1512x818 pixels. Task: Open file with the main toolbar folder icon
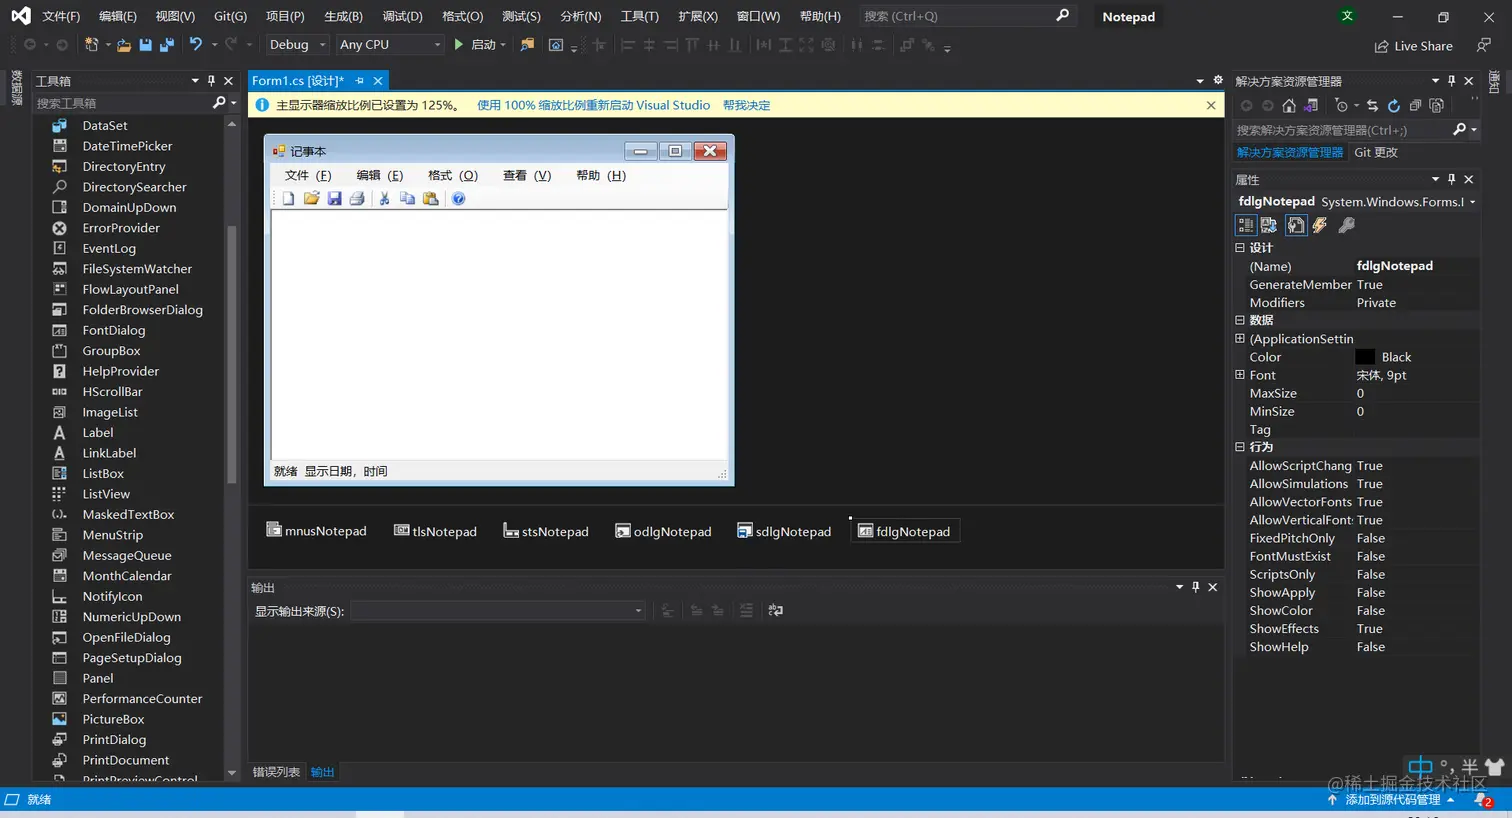pyautogui.click(x=124, y=45)
